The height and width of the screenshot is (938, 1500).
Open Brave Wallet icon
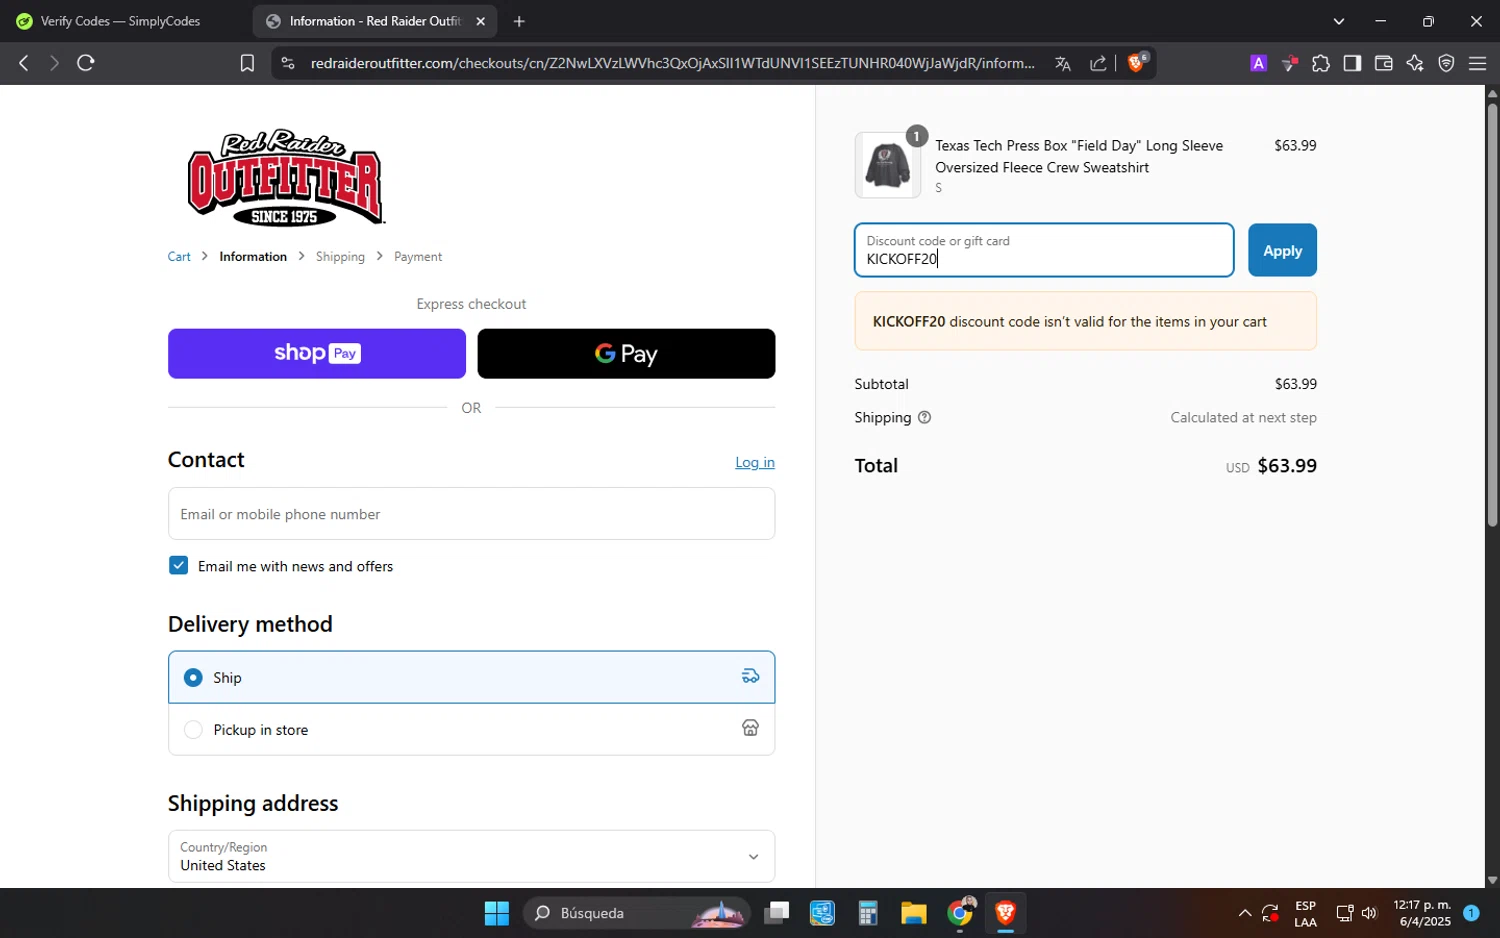[x=1384, y=63]
